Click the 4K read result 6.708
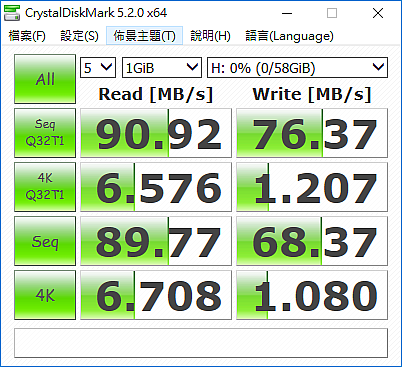The image size is (402, 367). tap(156, 295)
